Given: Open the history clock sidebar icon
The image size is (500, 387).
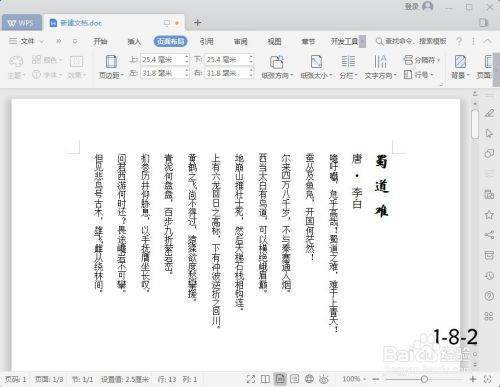Looking at the screenshot, I should (489, 276).
